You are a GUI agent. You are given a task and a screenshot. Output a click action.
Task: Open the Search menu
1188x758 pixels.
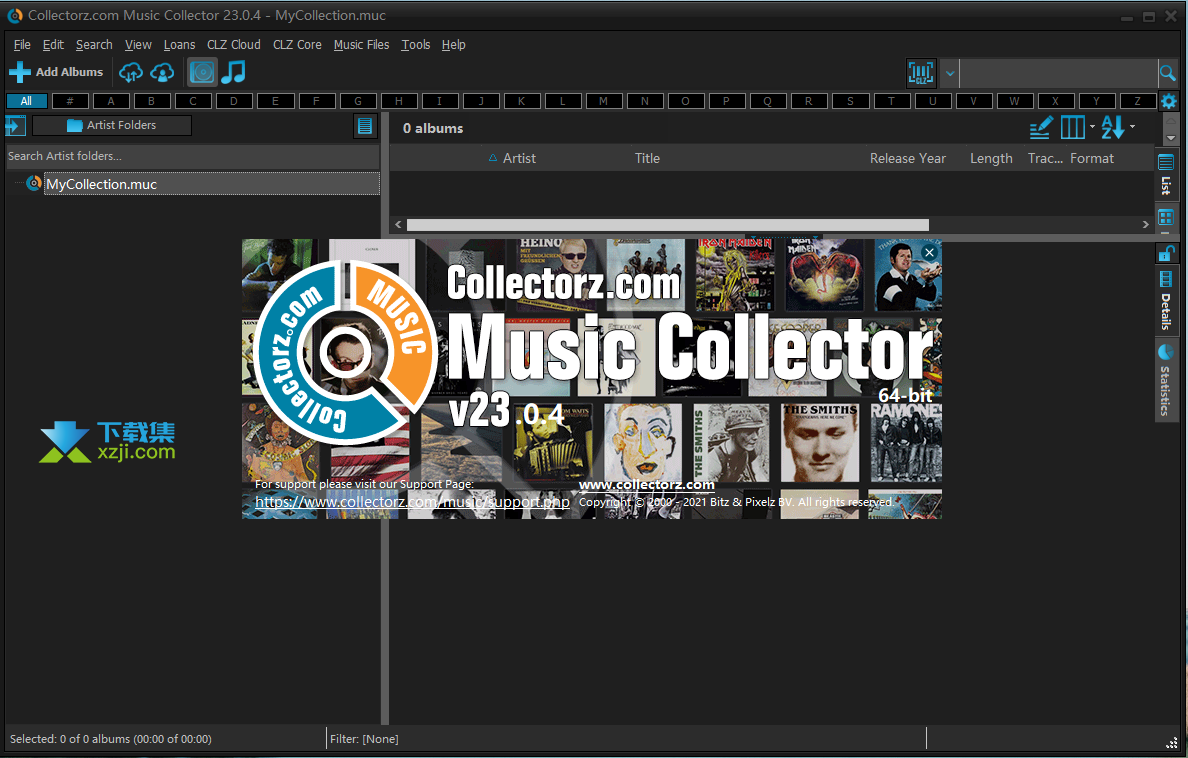pyautogui.click(x=94, y=45)
